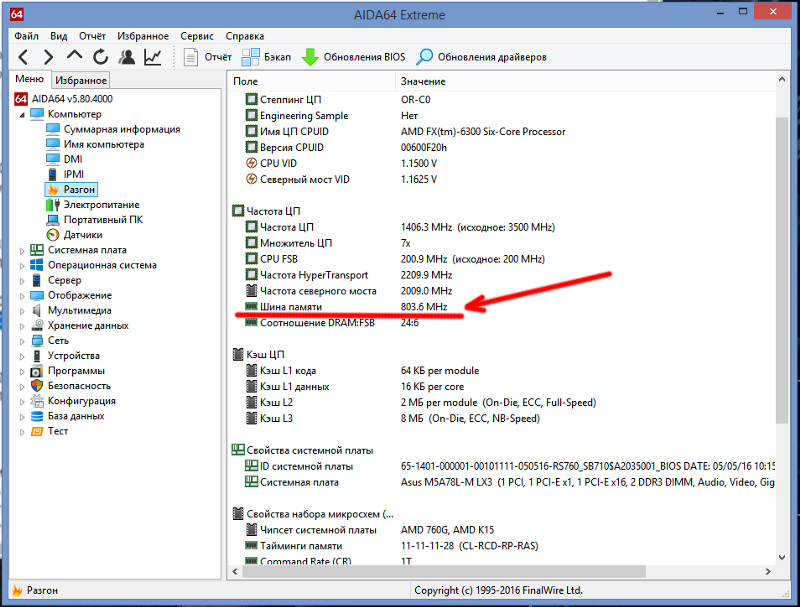Select the Тайминги памяти row
Image resolution: width=800 pixels, height=607 pixels.
click(502, 546)
